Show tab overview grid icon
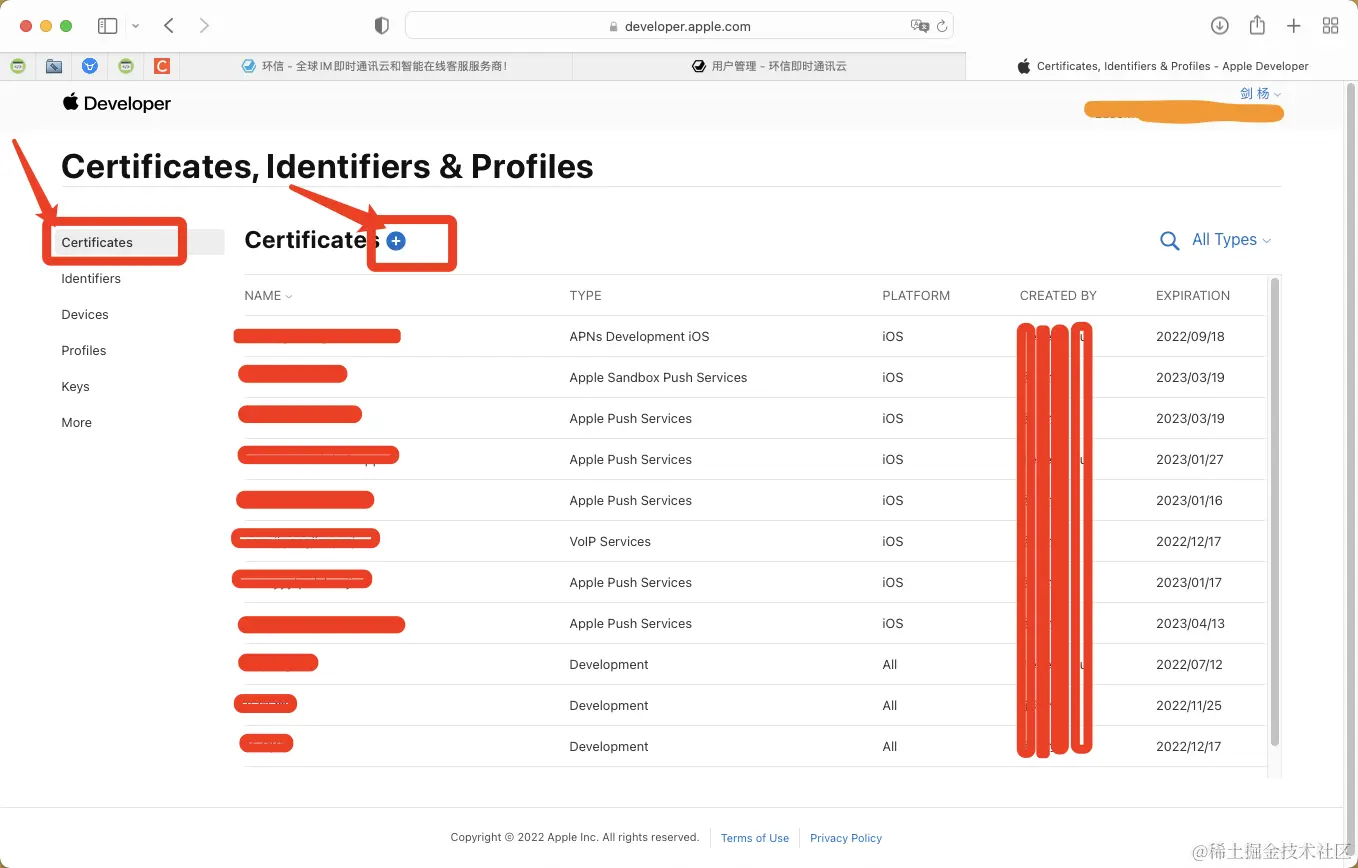Image resolution: width=1358 pixels, height=868 pixels. coord(1330,26)
